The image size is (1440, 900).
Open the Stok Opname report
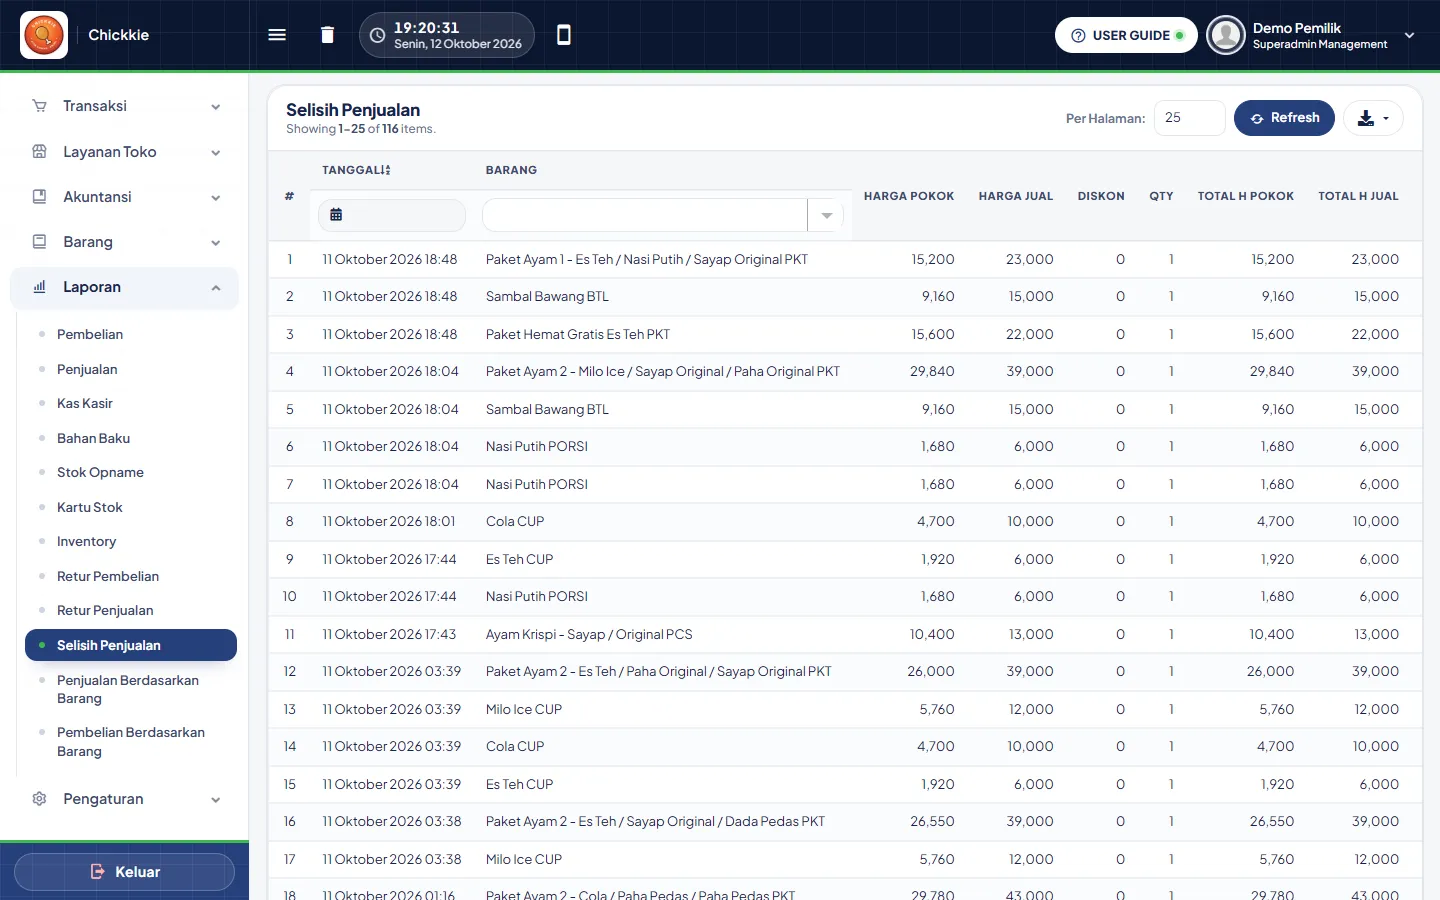pyautogui.click(x=100, y=472)
